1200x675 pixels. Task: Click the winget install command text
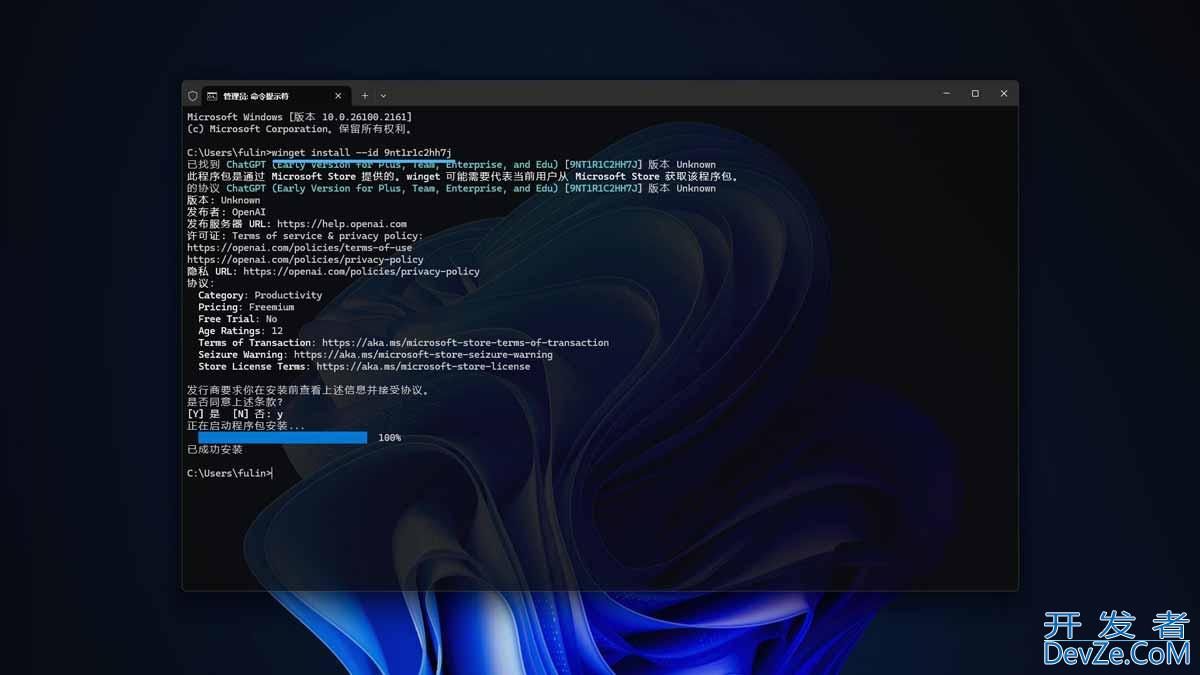point(362,153)
